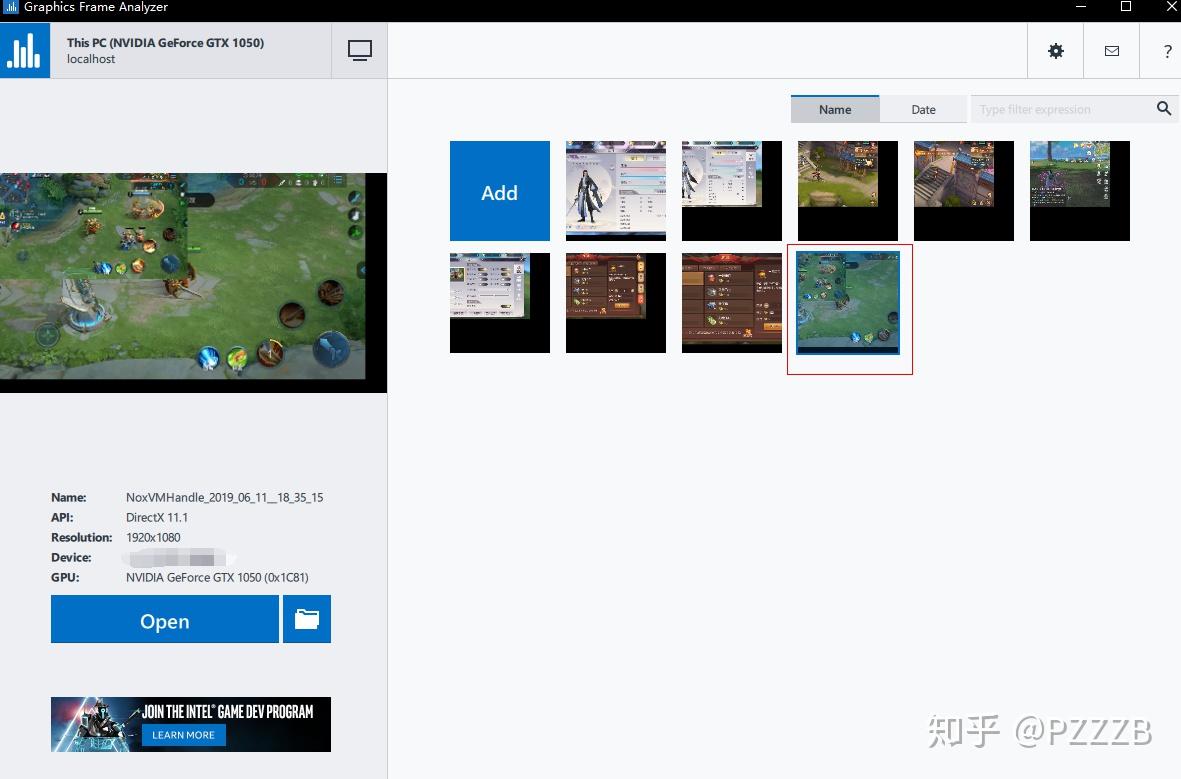Image resolution: width=1181 pixels, height=779 pixels.
Task: Click the Graphics Frame Analyzer logo icon
Action: click(25, 50)
